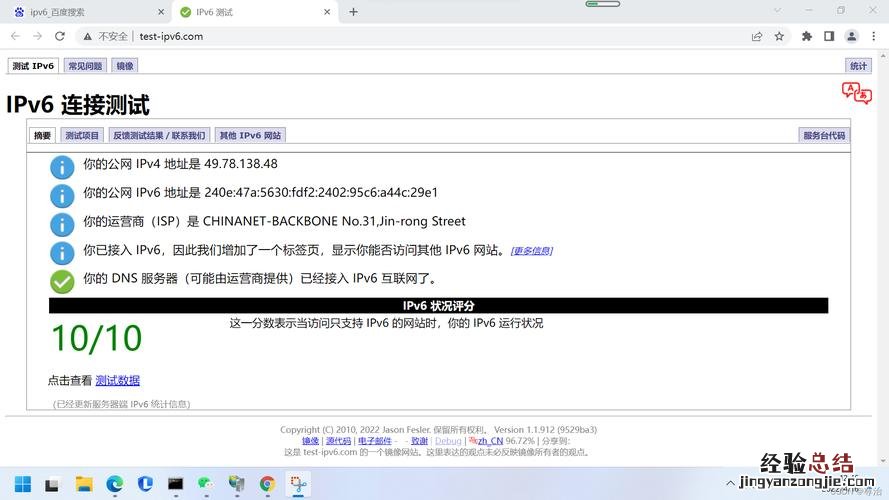Open the 服务台代码 tab
Screen dimensions: 889x500
pyautogui.click(x=824, y=135)
